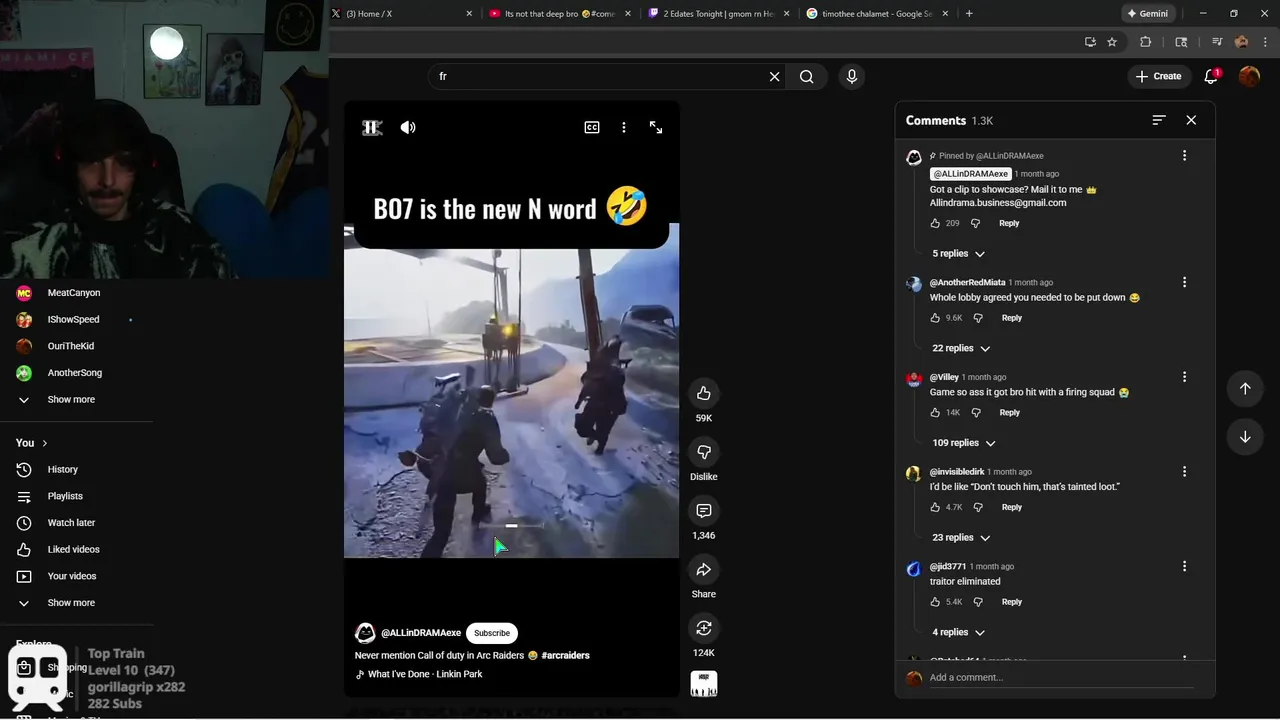Open YouTube notifications bell

coord(1211,76)
